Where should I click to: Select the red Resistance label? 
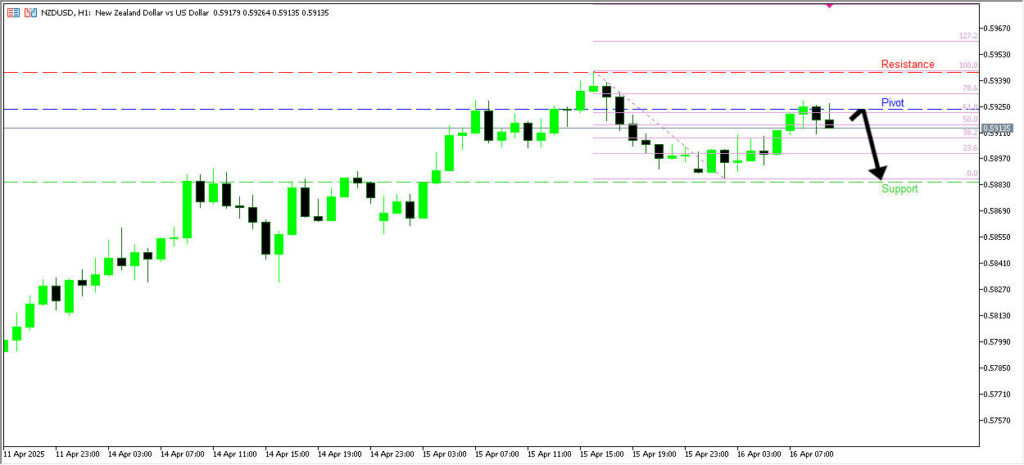[x=907, y=64]
